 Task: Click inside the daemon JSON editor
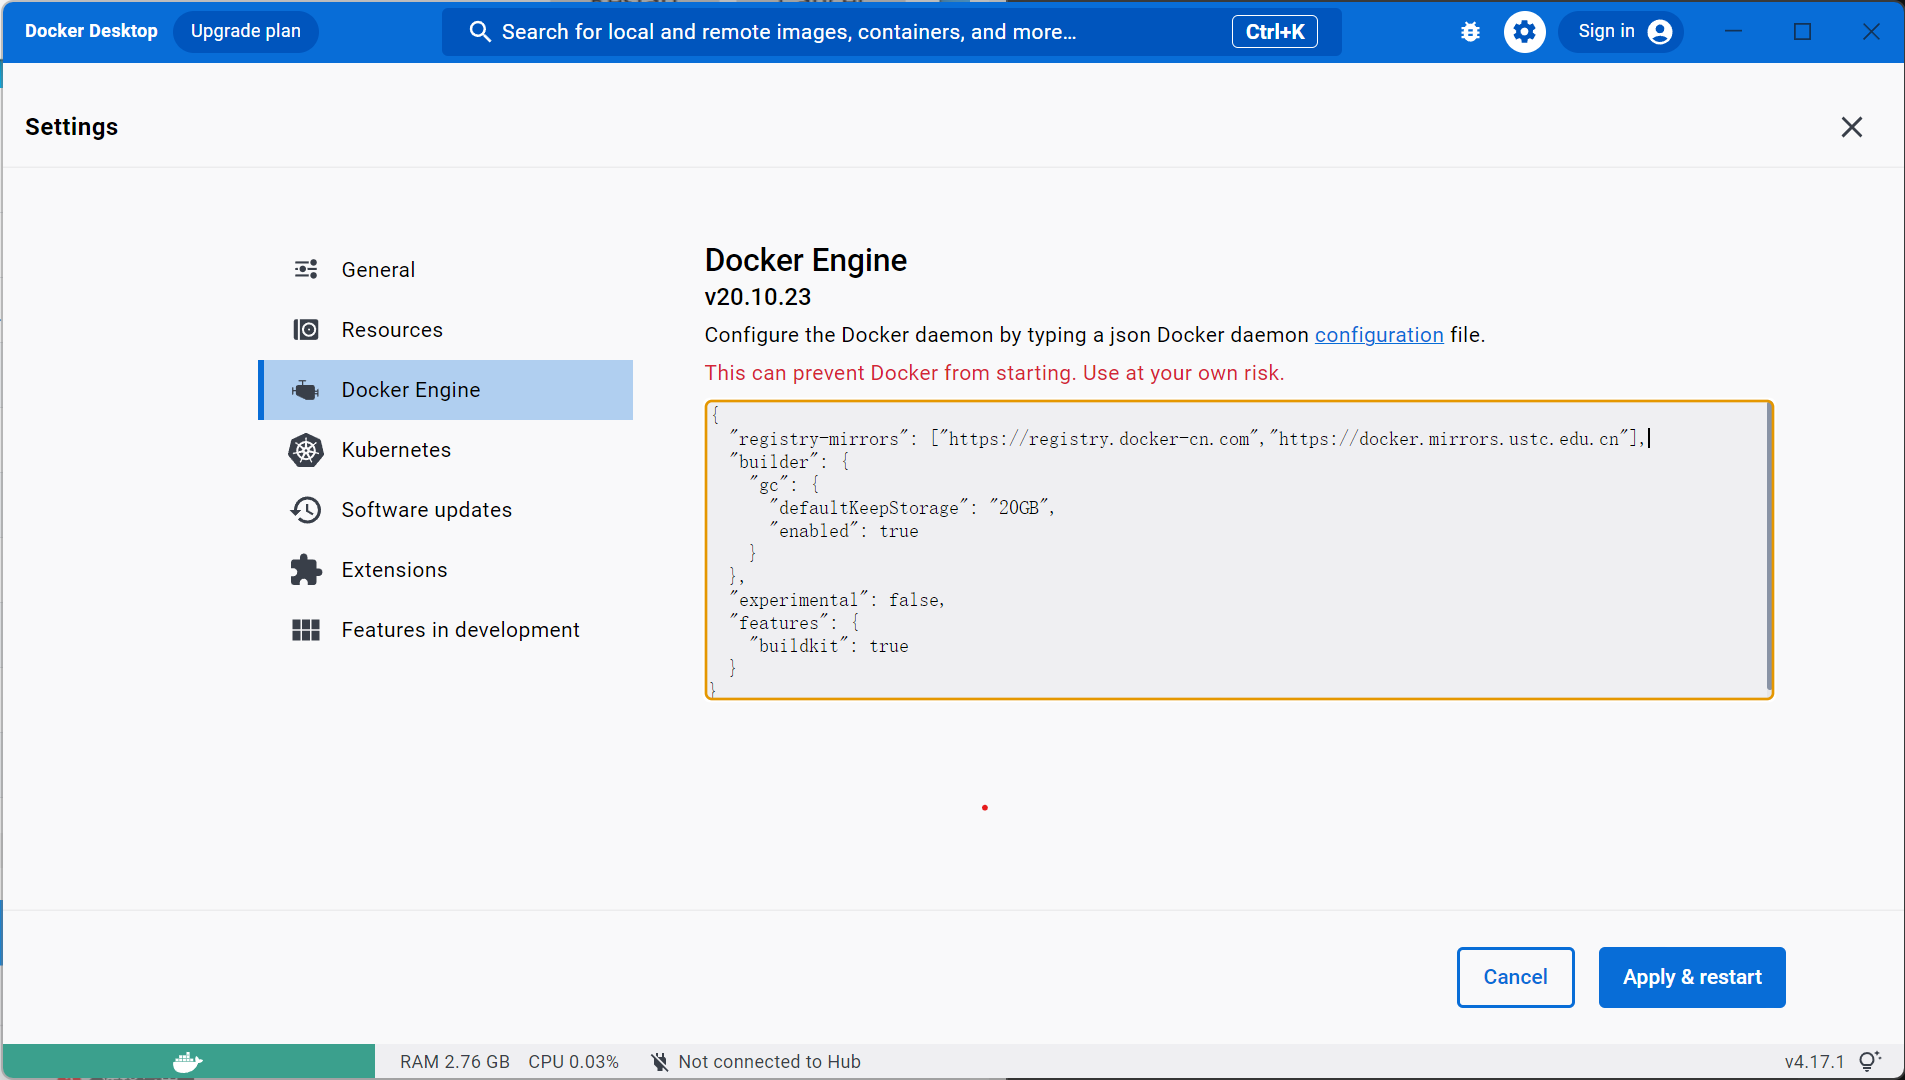coord(1238,550)
